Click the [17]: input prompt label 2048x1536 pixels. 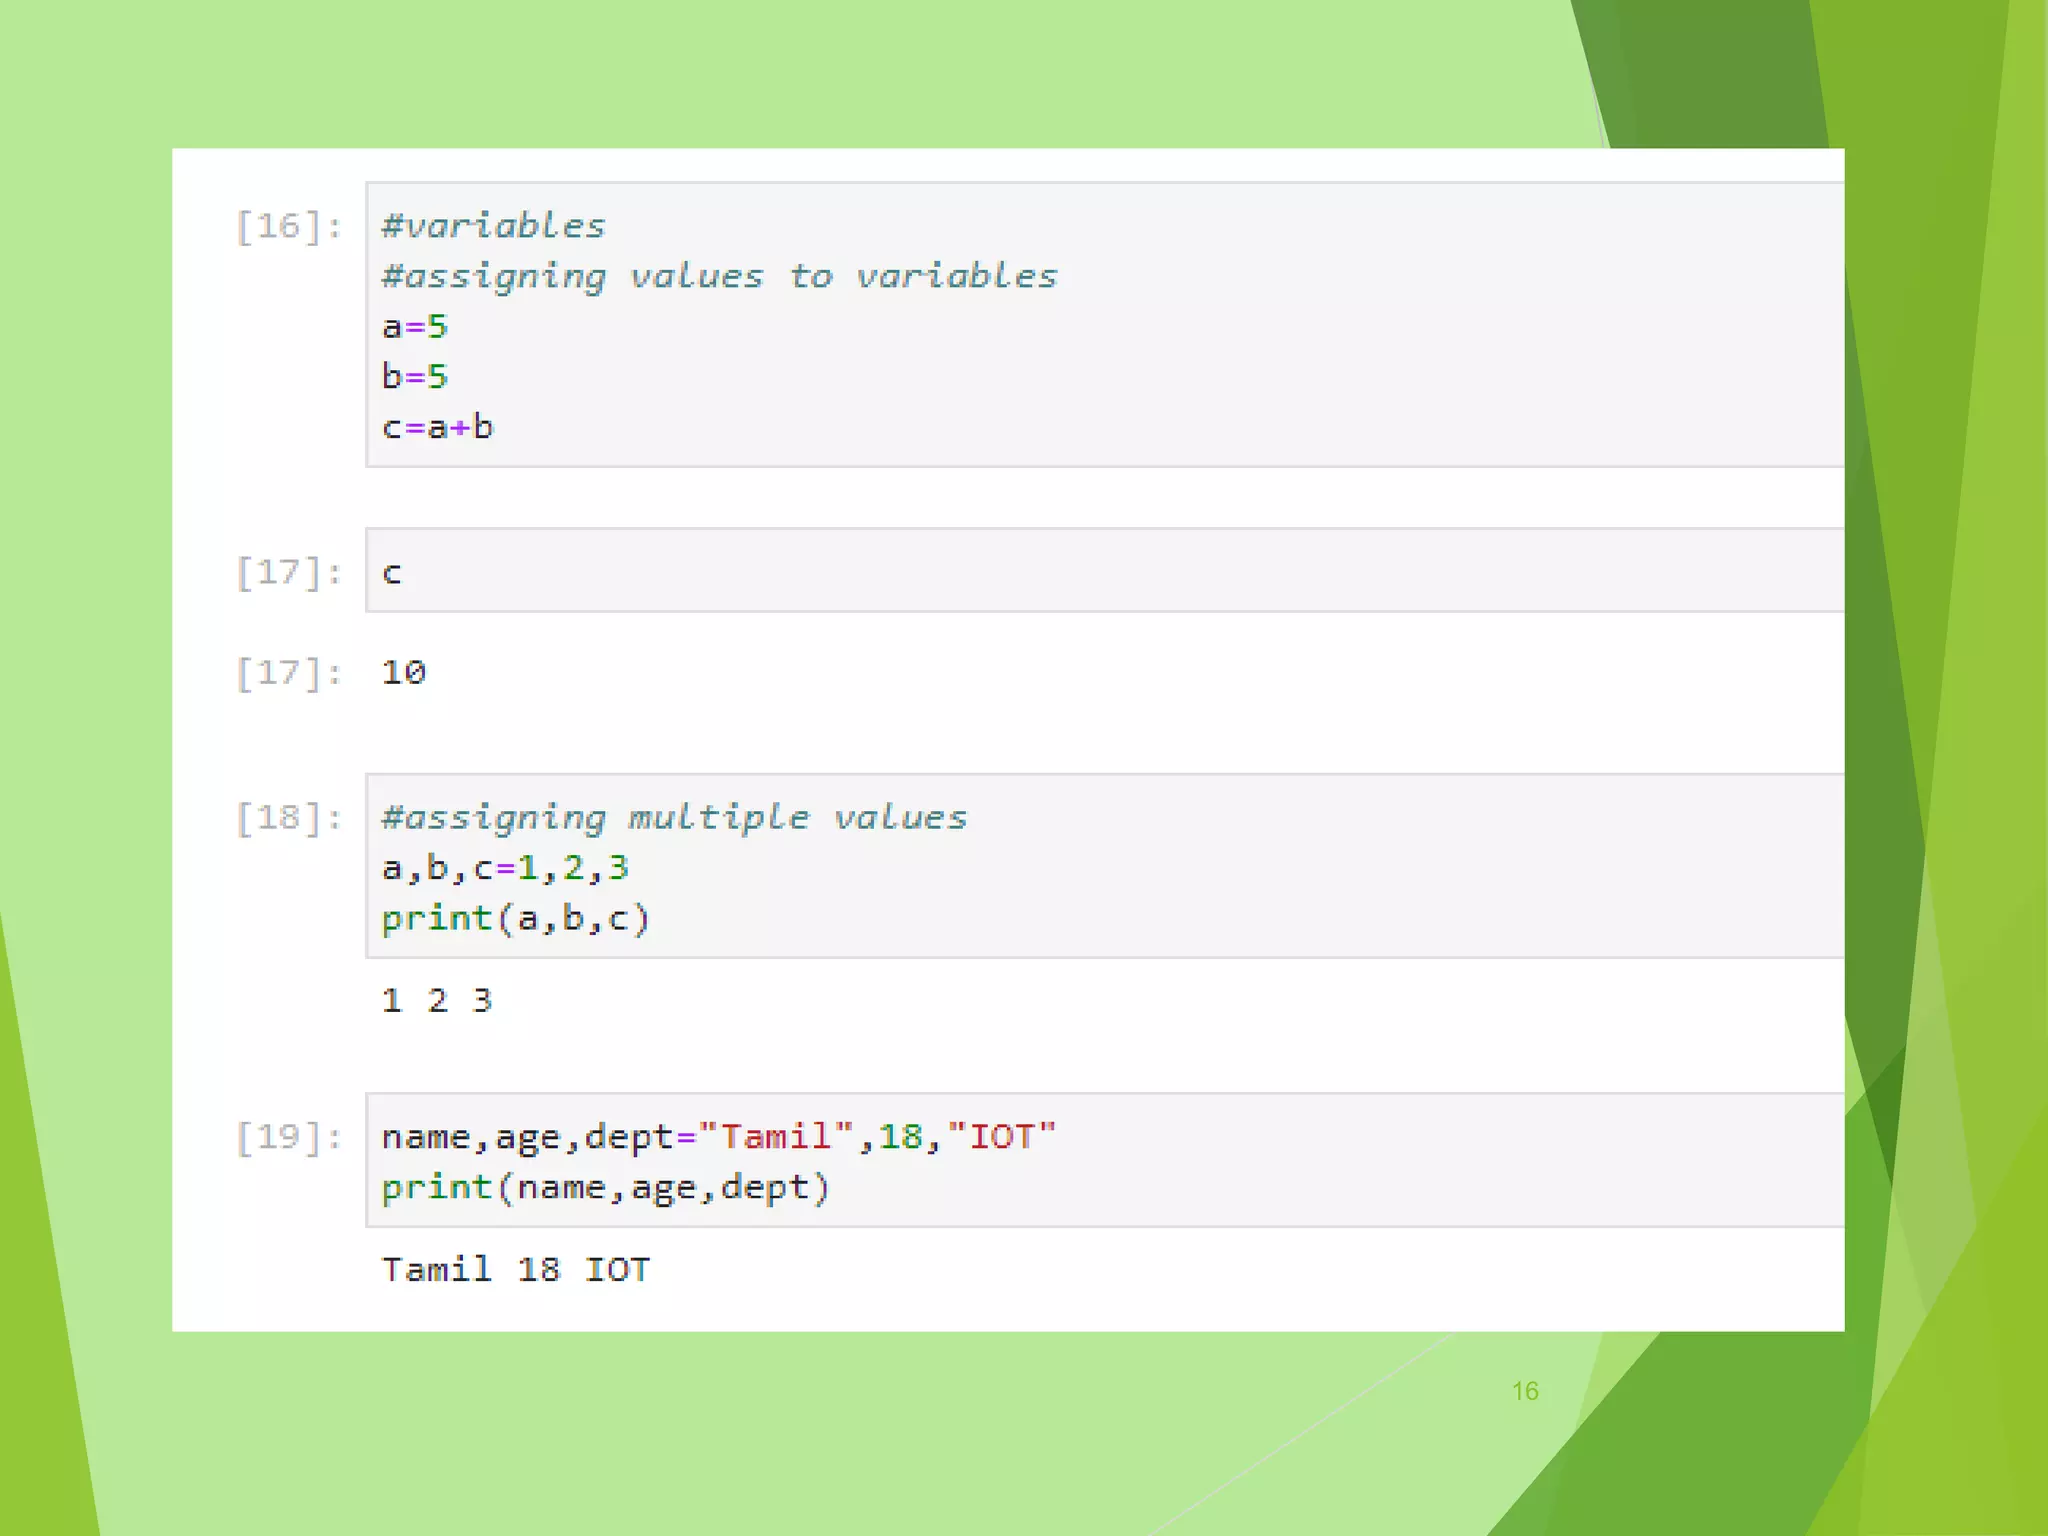pyautogui.click(x=289, y=572)
